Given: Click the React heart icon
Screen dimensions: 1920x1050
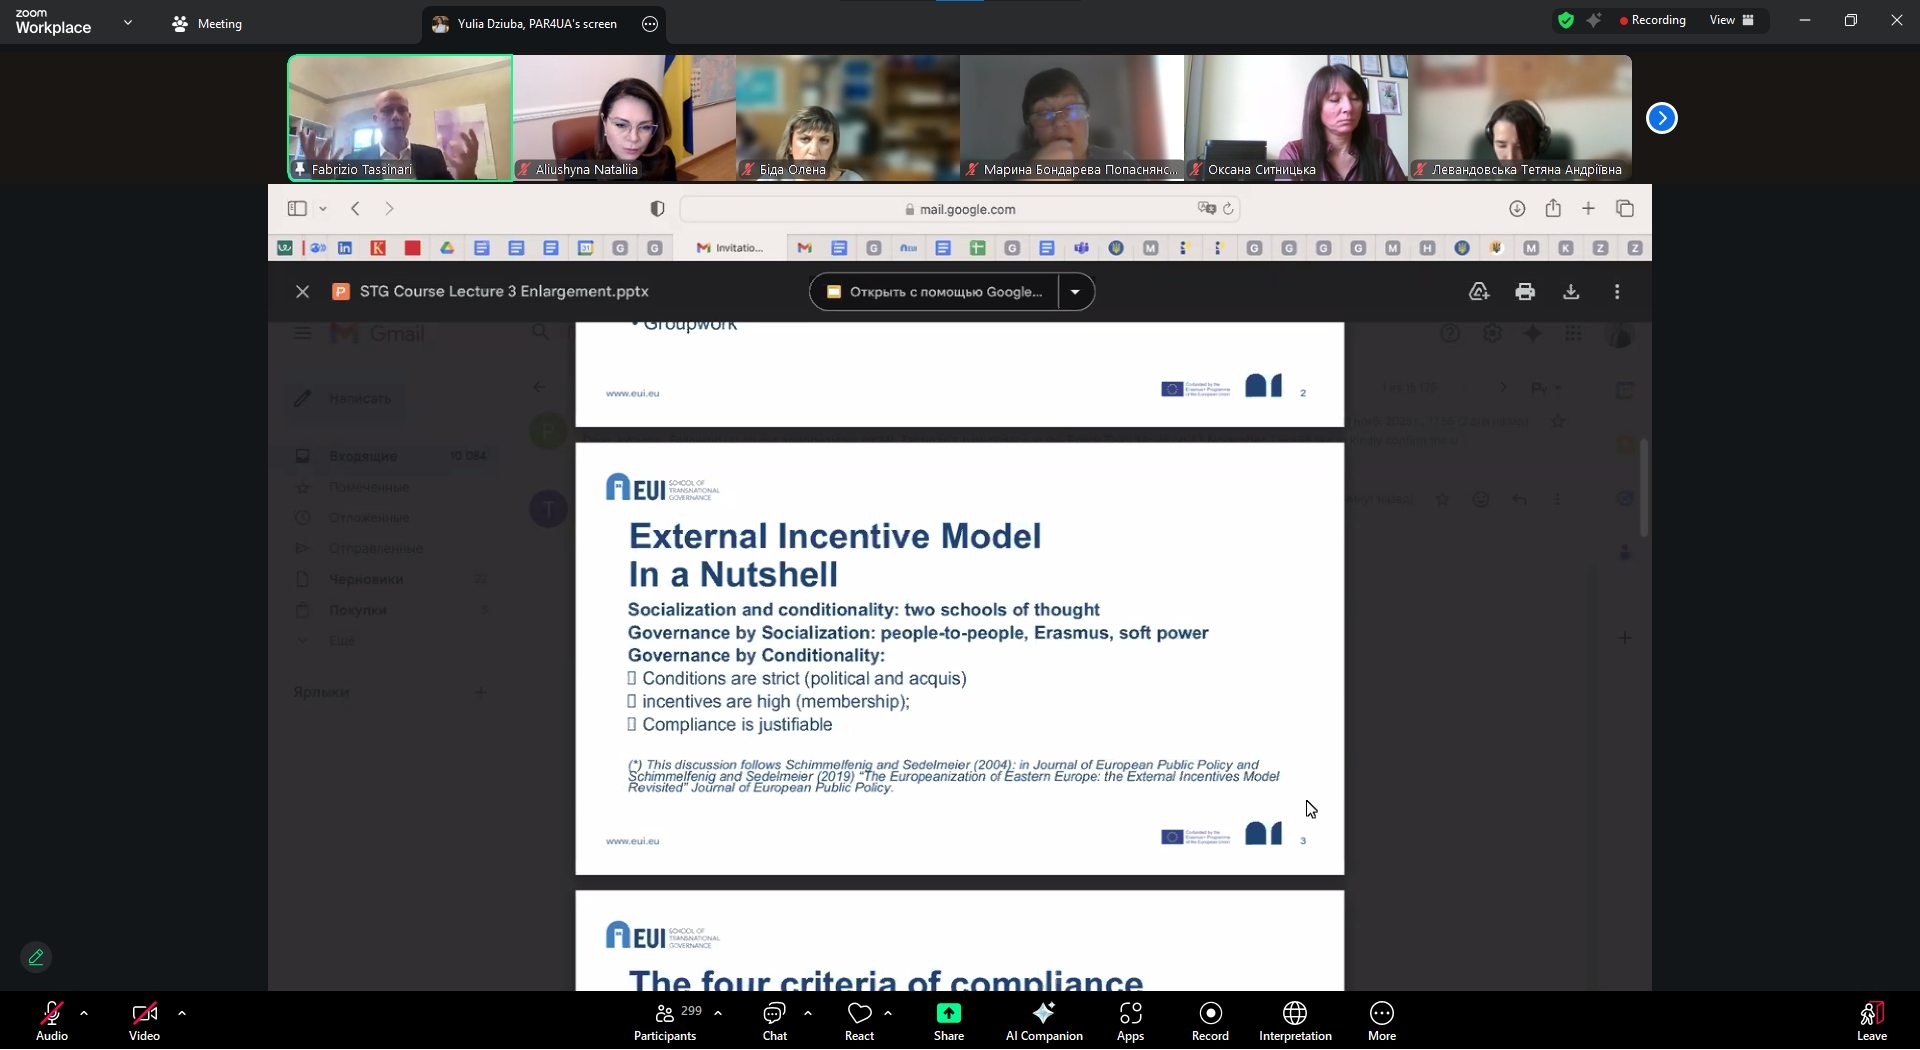Looking at the screenshot, I should click(859, 1020).
